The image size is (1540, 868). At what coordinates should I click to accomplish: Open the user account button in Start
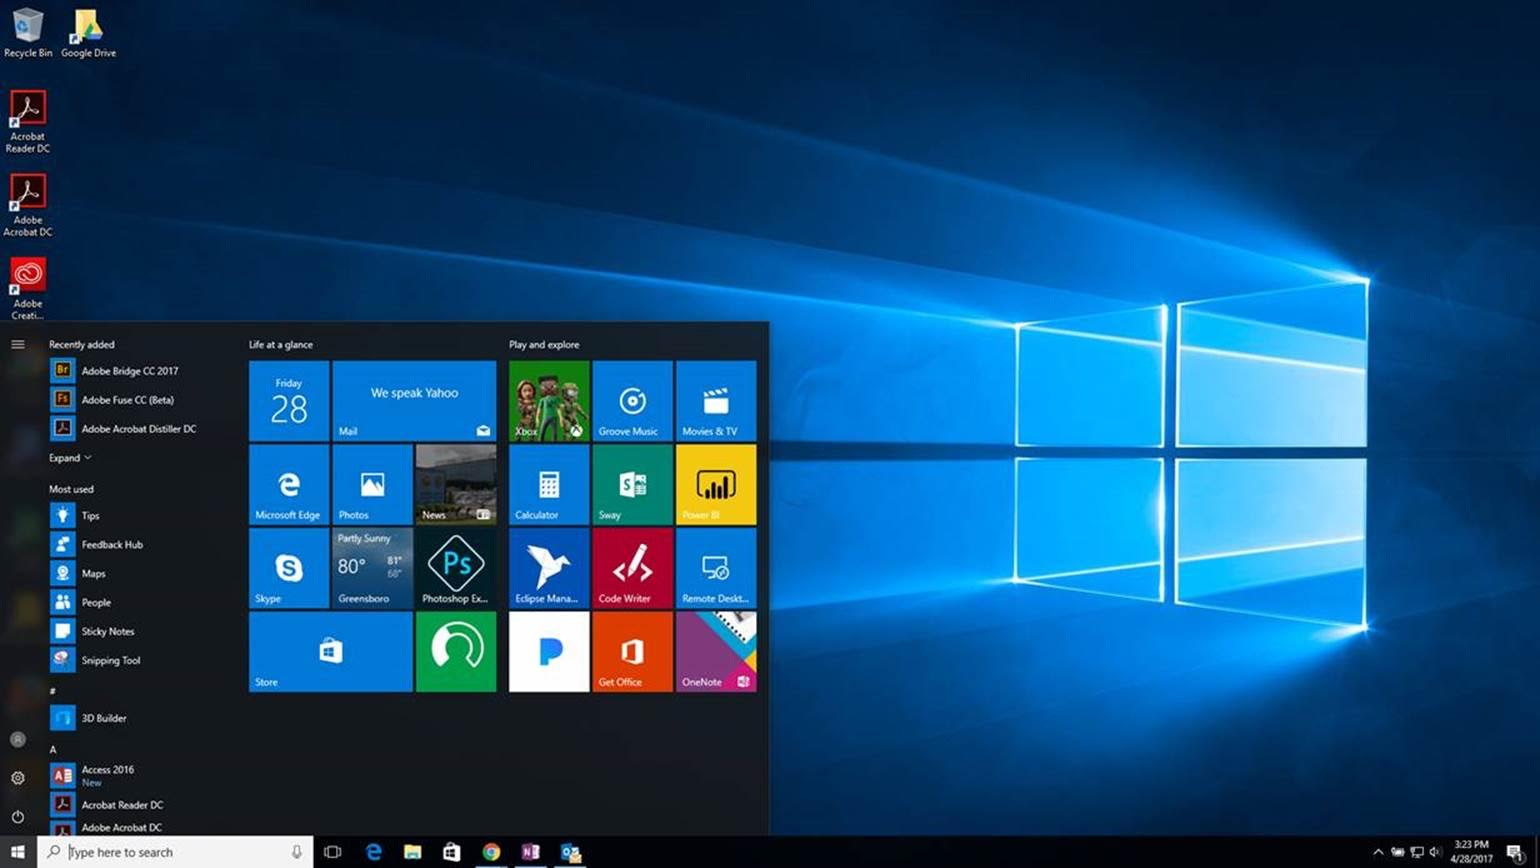(x=18, y=739)
